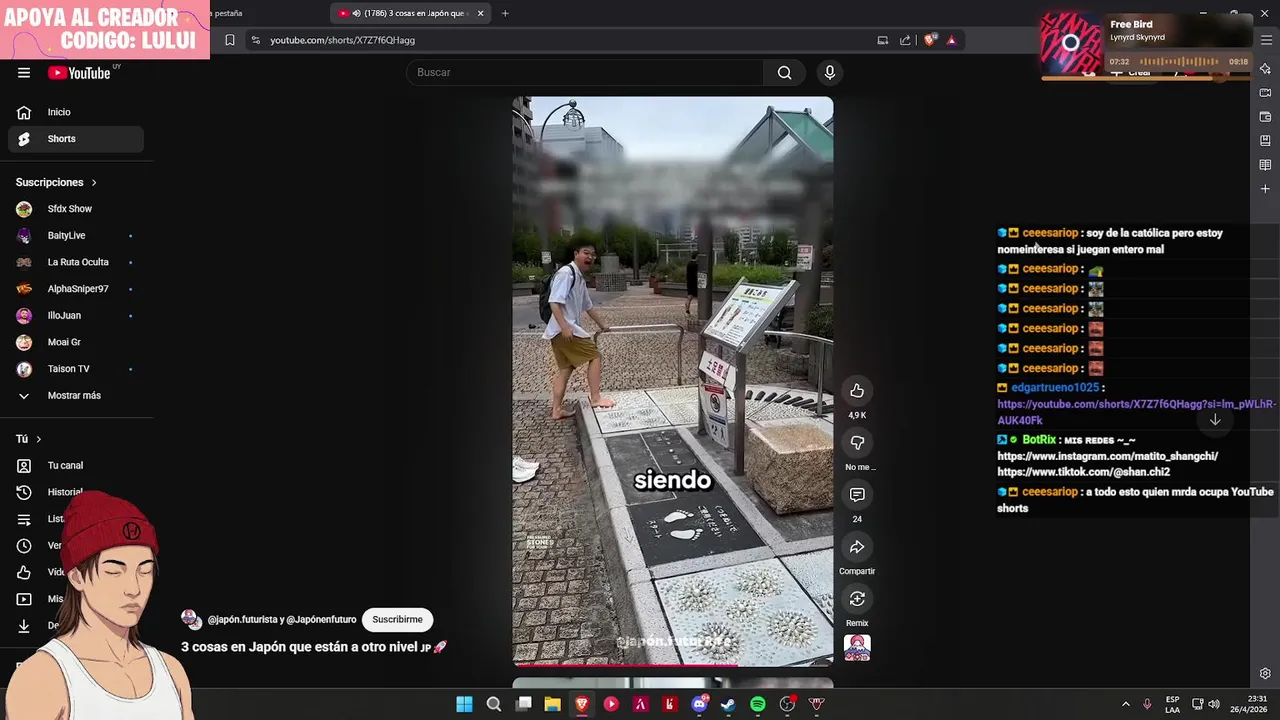Screen dimensions: 1280x720
Task: Open the Brave Rewards triangle icon
Action: (x=951, y=40)
